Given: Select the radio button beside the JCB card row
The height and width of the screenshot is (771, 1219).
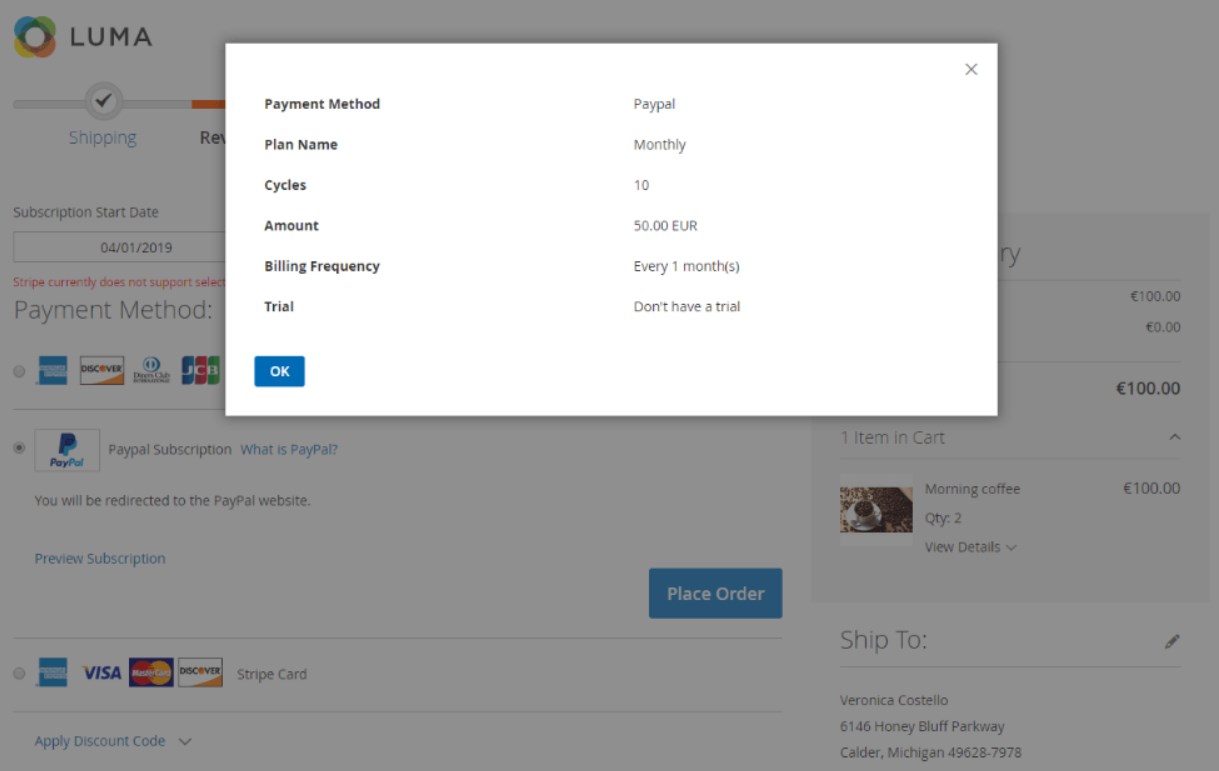Looking at the screenshot, I should (x=20, y=372).
